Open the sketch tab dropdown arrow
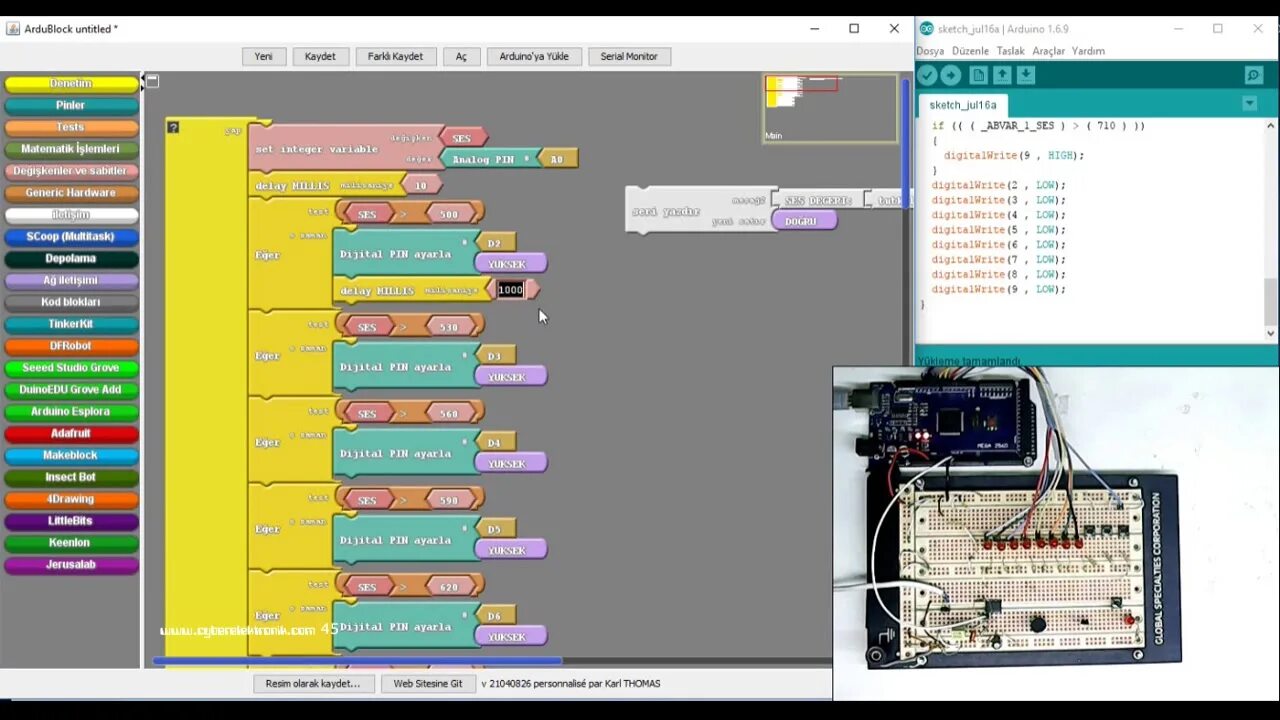This screenshot has height=720, width=1280. [x=1249, y=104]
